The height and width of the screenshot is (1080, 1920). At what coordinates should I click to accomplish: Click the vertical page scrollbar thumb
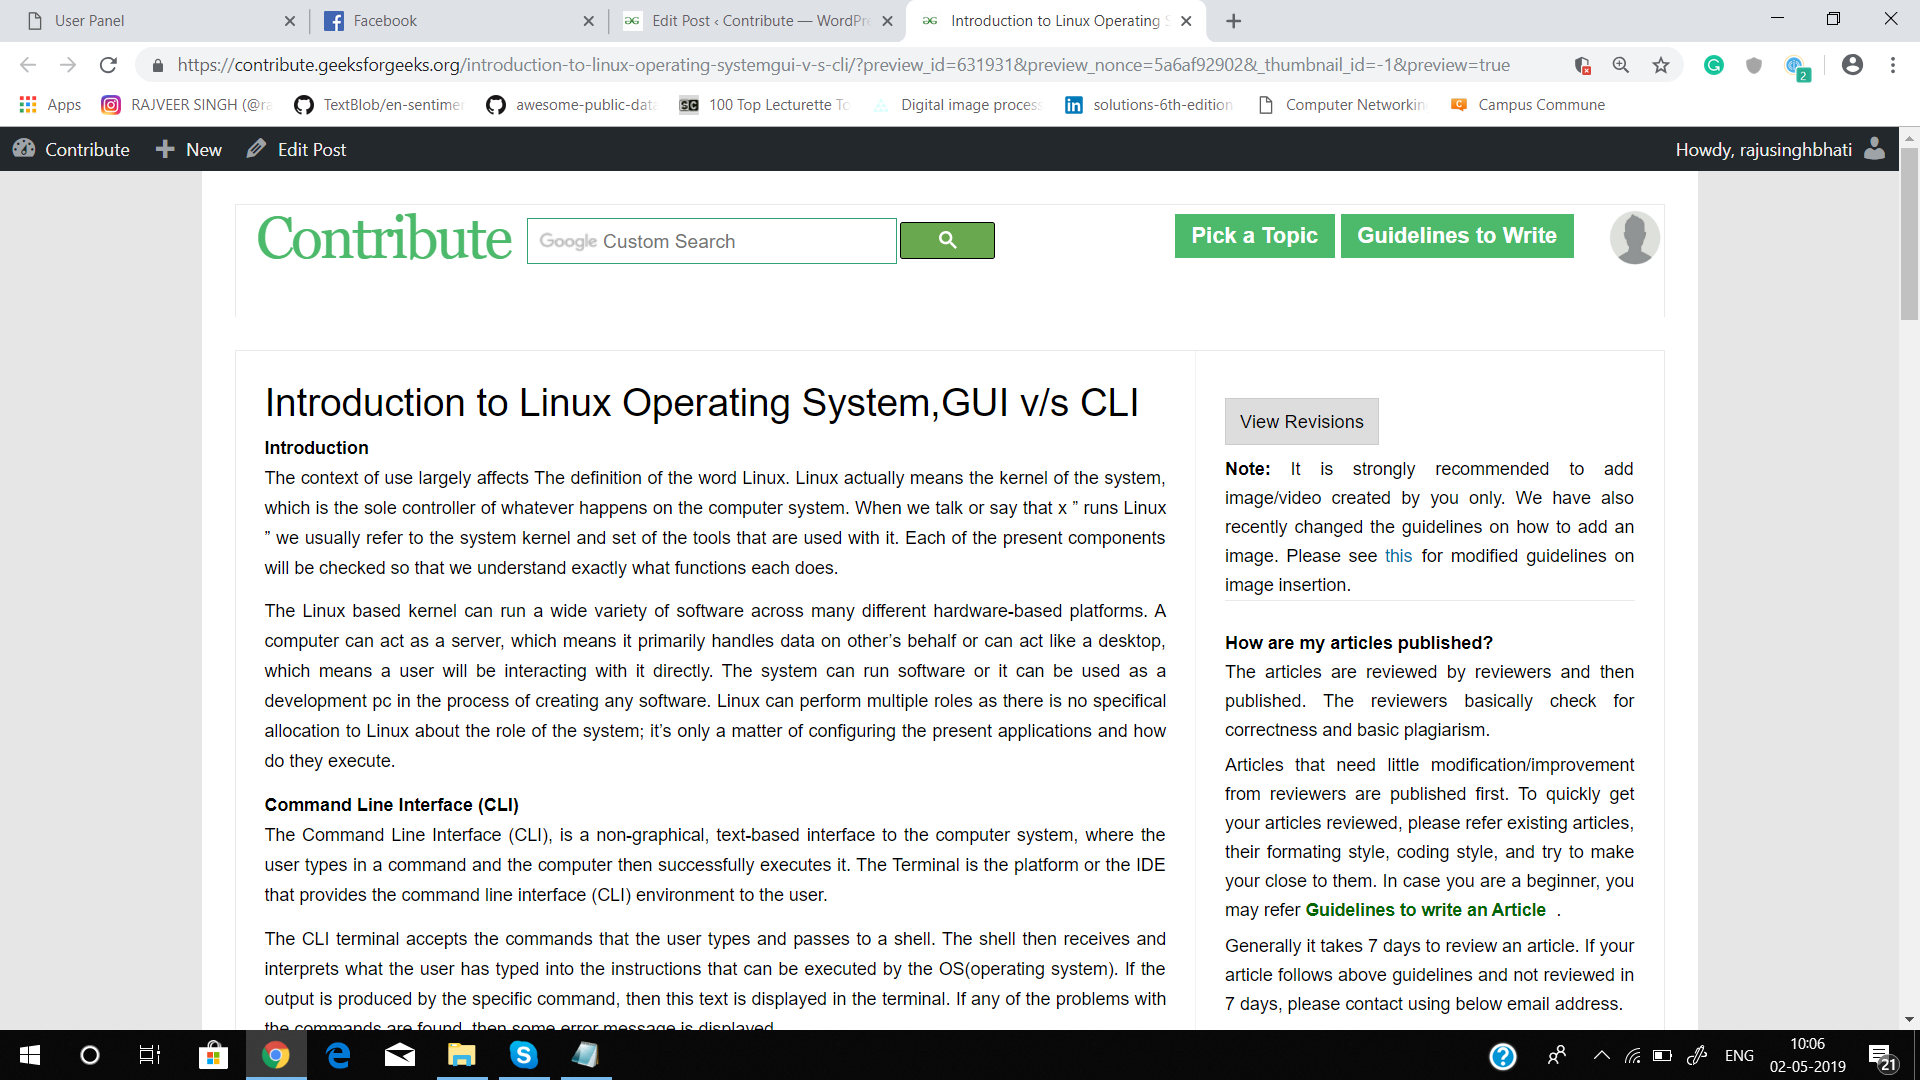pyautogui.click(x=1909, y=235)
